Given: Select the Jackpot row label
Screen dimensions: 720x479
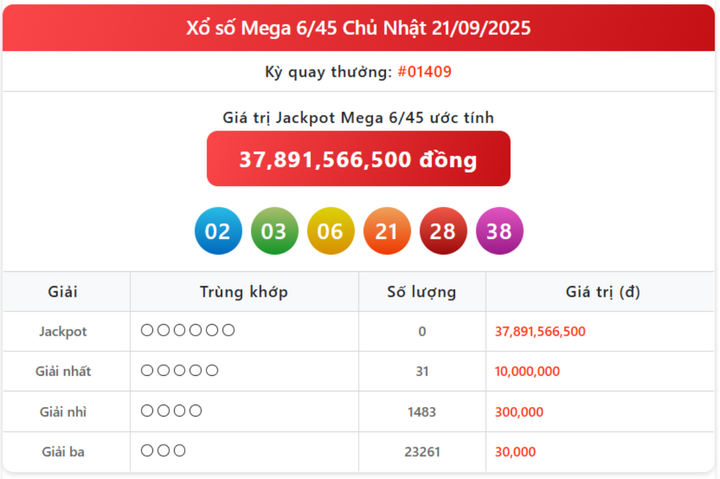Looking at the screenshot, I should pos(63,331).
